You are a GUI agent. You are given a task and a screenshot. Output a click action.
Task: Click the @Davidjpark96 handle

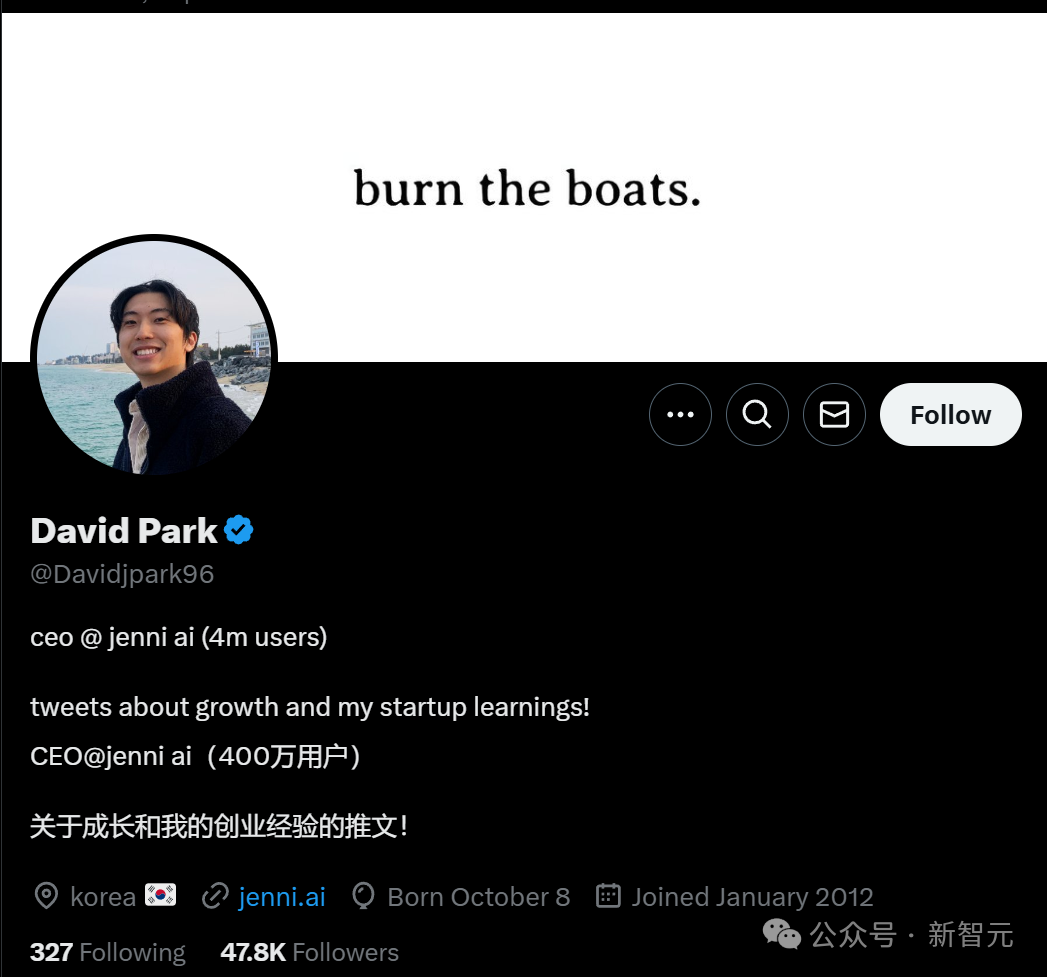[x=121, y=573]
